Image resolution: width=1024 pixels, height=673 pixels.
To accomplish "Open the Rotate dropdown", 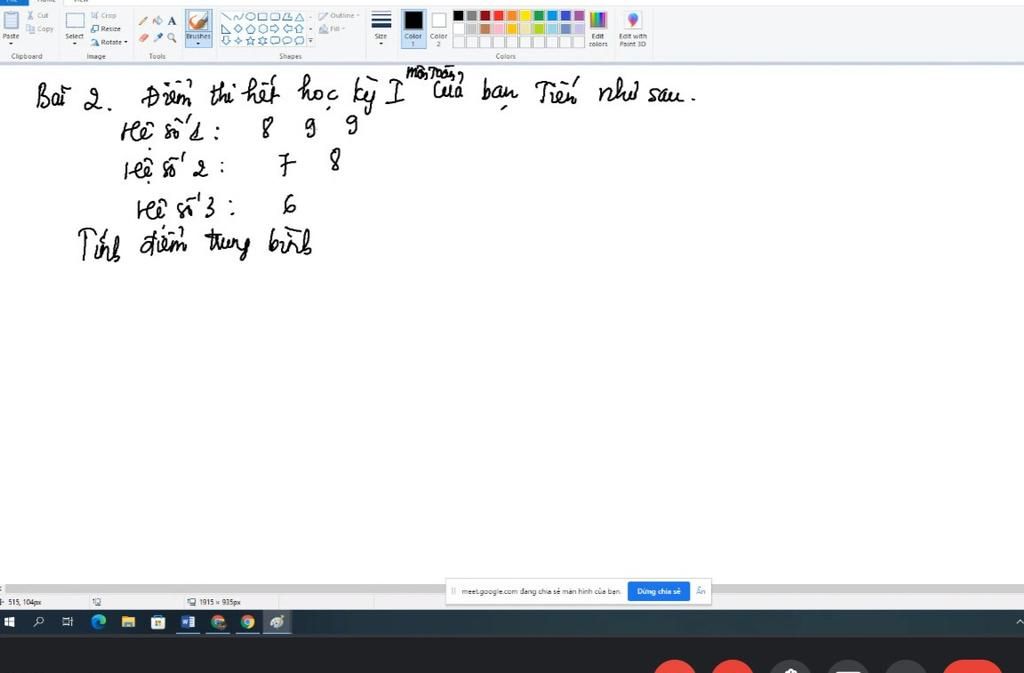I will [109, 42].
